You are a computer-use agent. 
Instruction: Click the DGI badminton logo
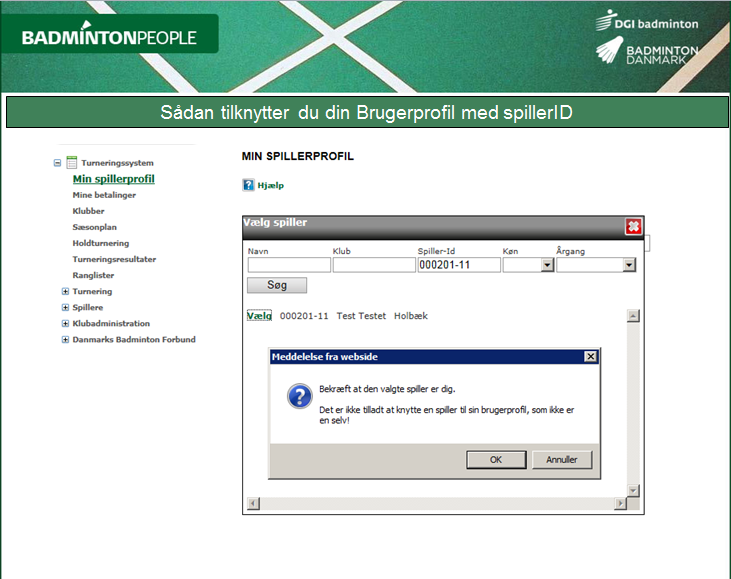point(646,22)
